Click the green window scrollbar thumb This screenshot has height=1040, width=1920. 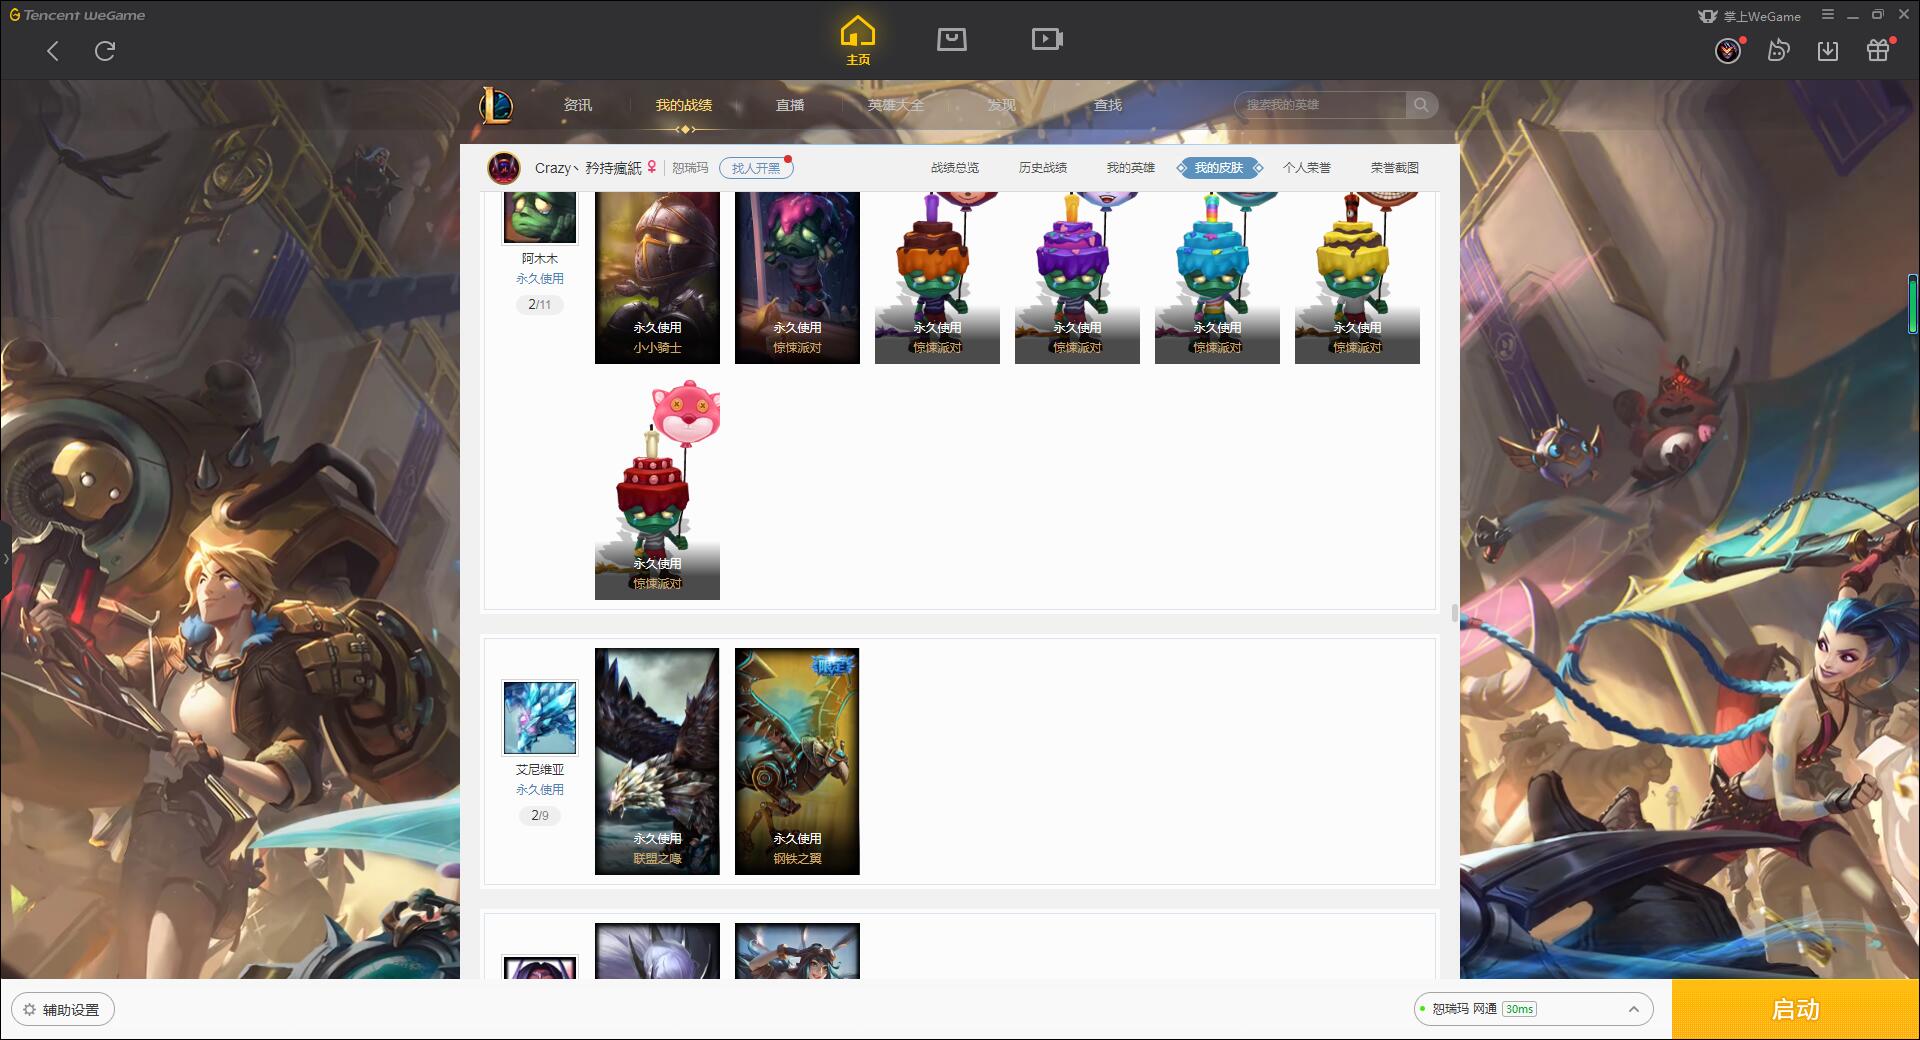pyautogui.click(x=1912, y=303)
